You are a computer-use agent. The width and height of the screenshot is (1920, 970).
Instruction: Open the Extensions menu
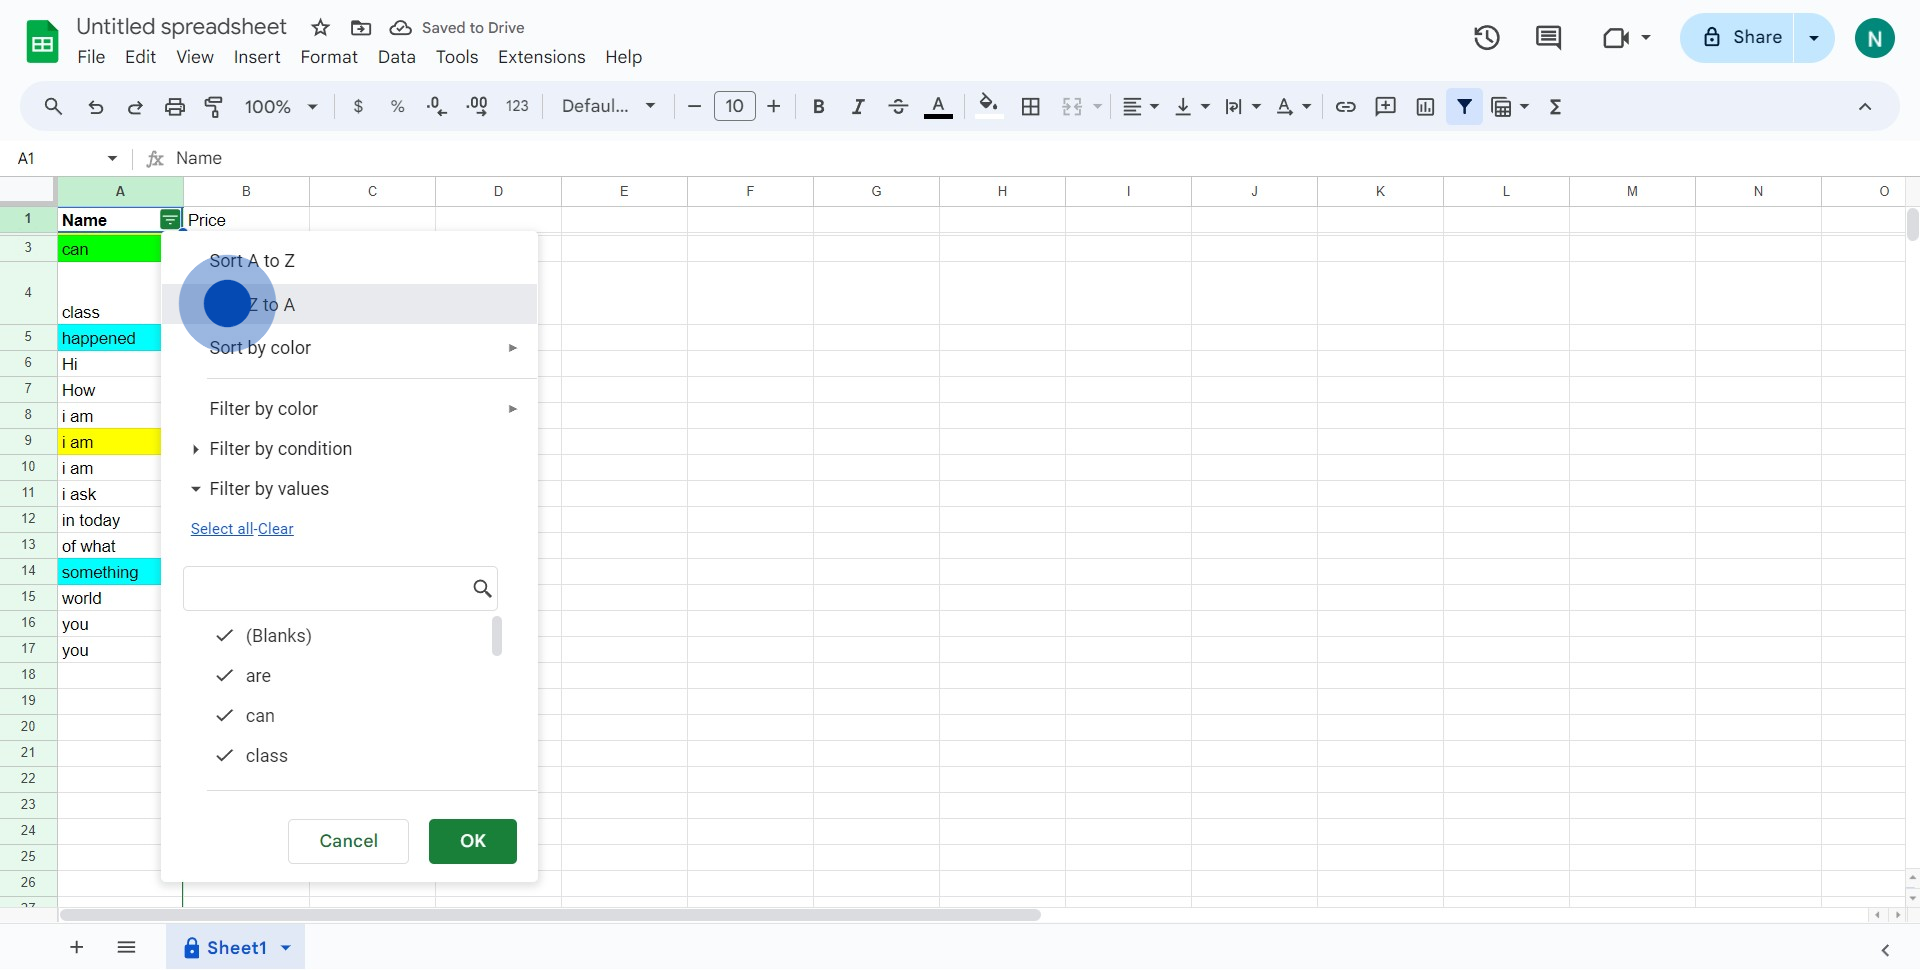point(541,57)
